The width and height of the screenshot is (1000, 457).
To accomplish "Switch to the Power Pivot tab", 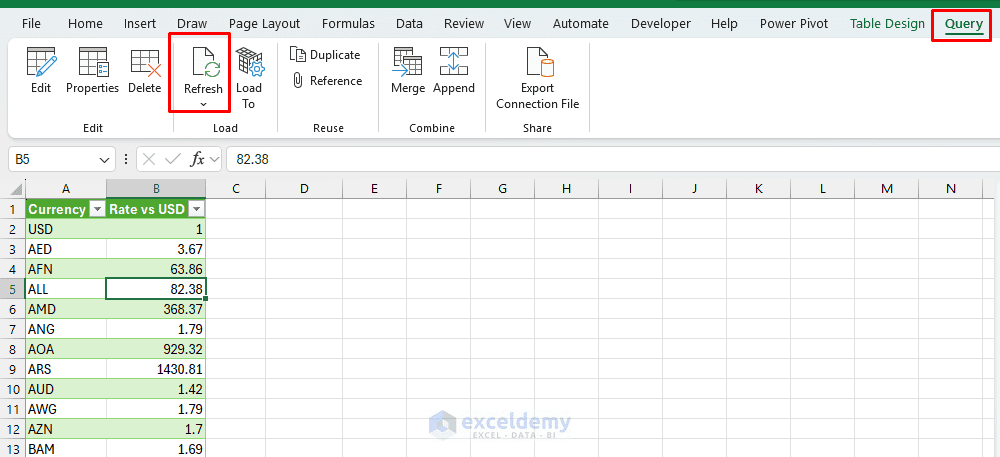I will (794, 24).
